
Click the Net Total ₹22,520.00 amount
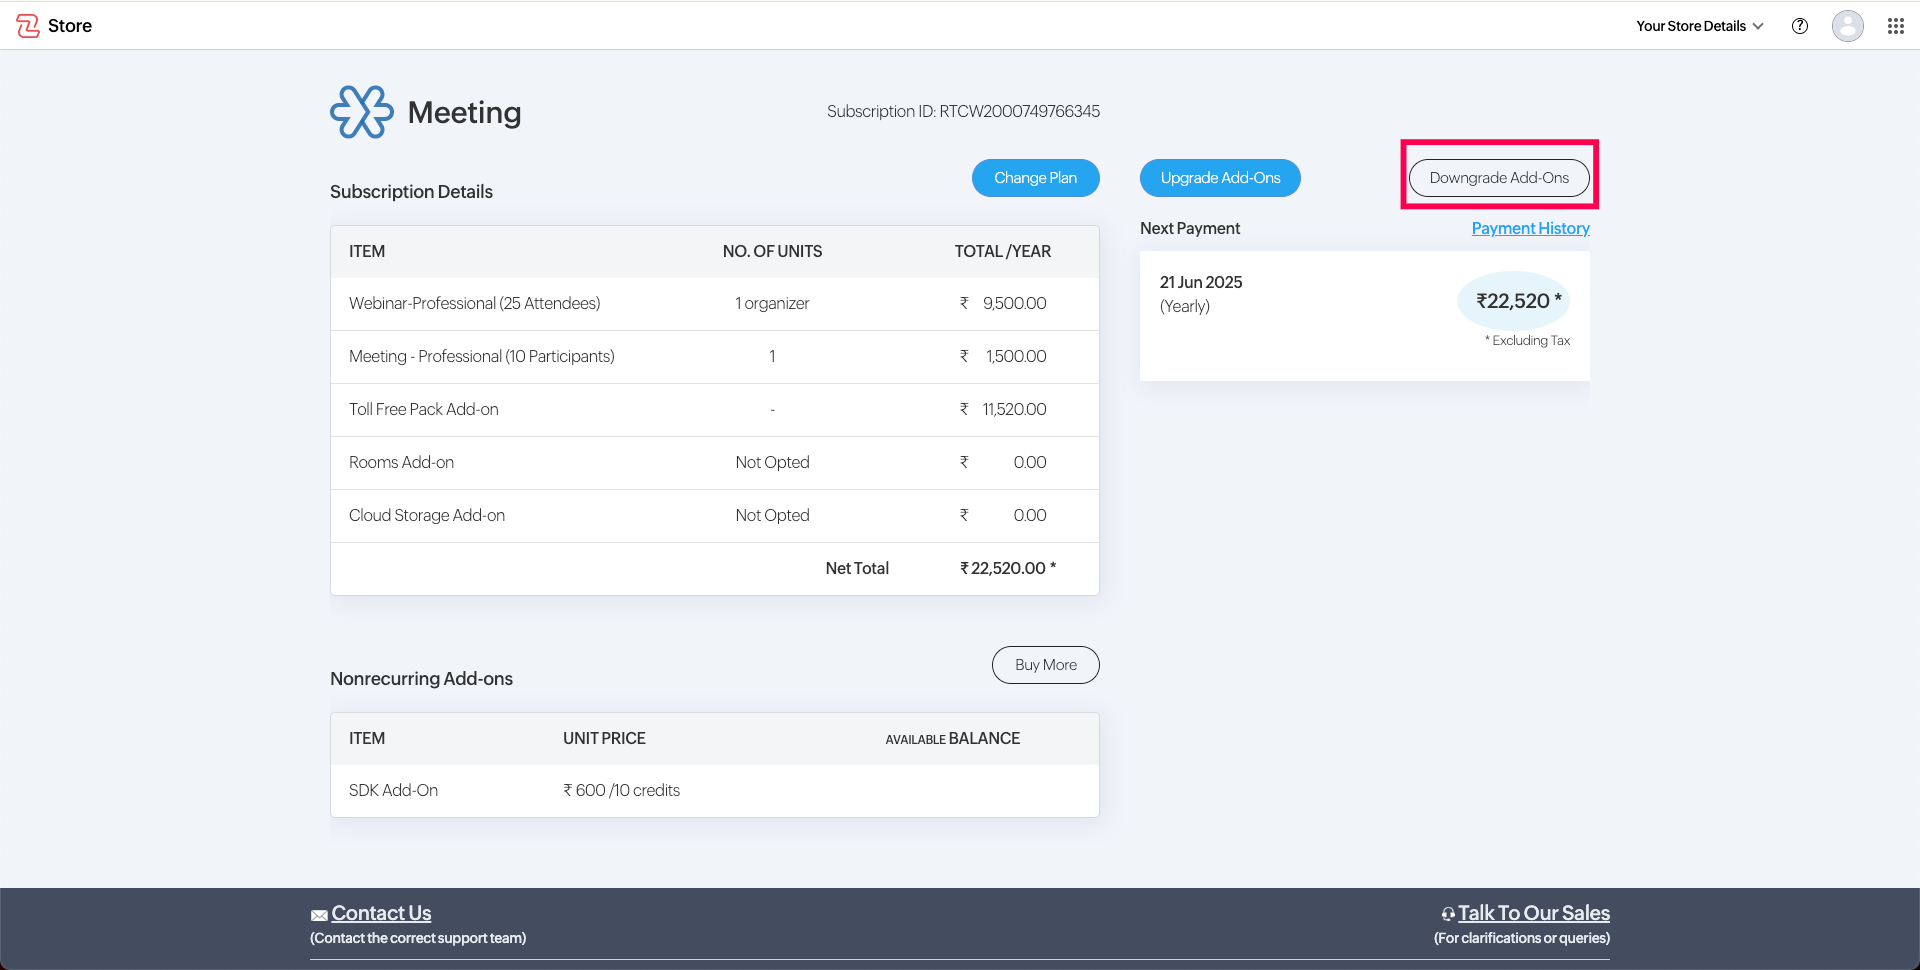point(1008,568)
